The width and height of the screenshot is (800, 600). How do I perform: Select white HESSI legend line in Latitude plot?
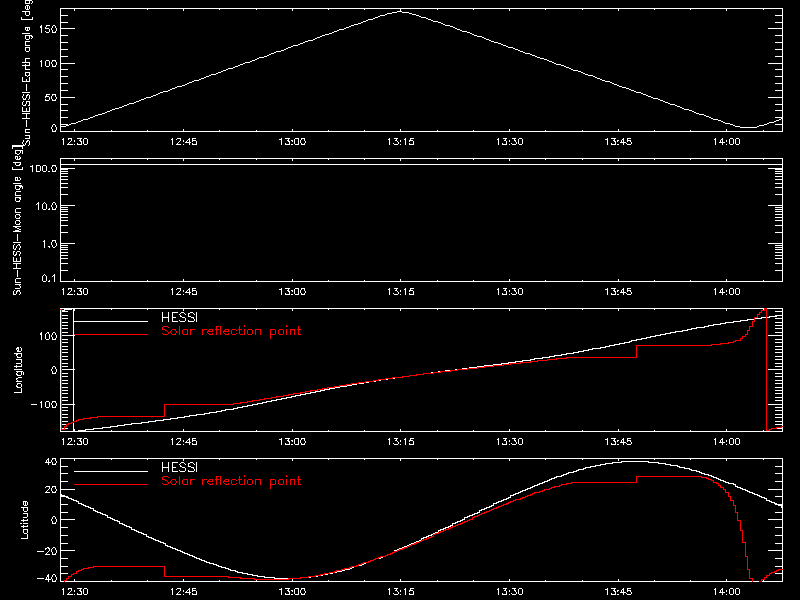click(x=111, y=471)
